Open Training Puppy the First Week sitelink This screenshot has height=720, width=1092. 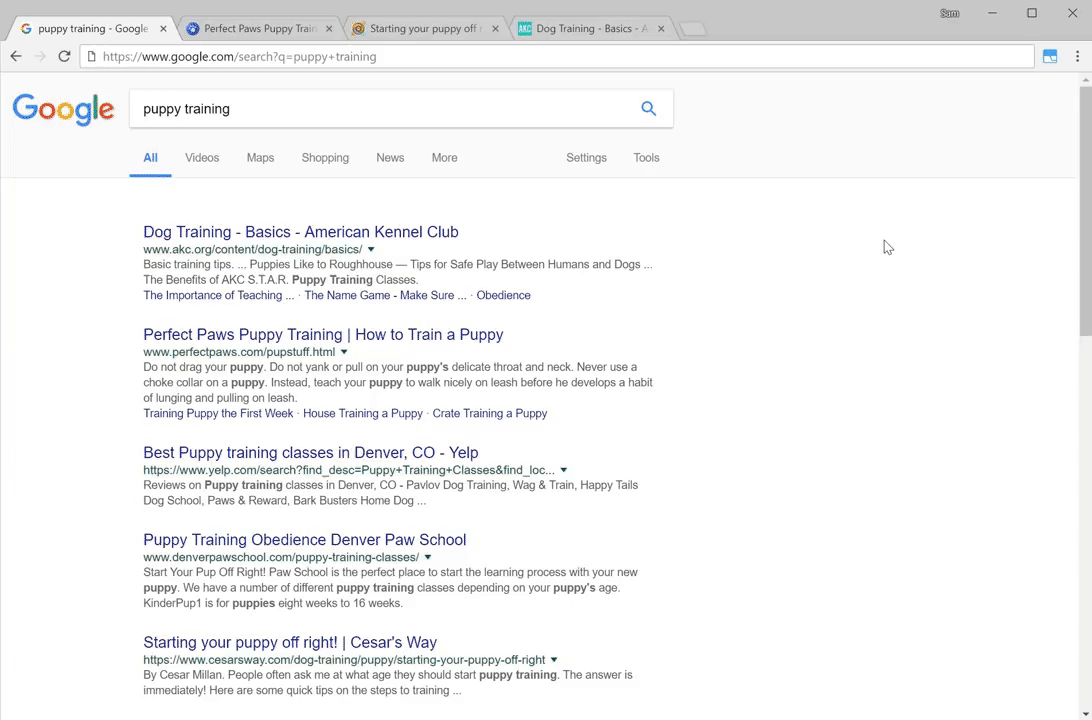point(218,413)
